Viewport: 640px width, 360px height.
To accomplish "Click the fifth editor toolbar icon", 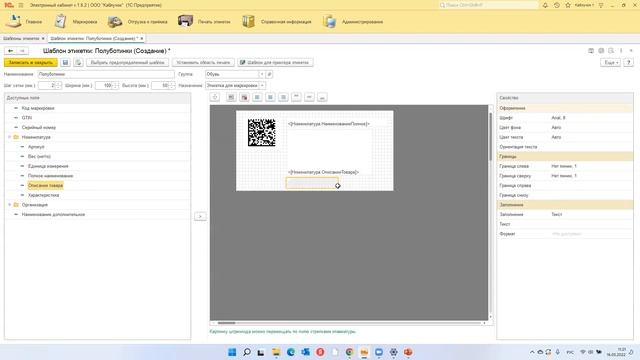I will [x=270, y=97].
